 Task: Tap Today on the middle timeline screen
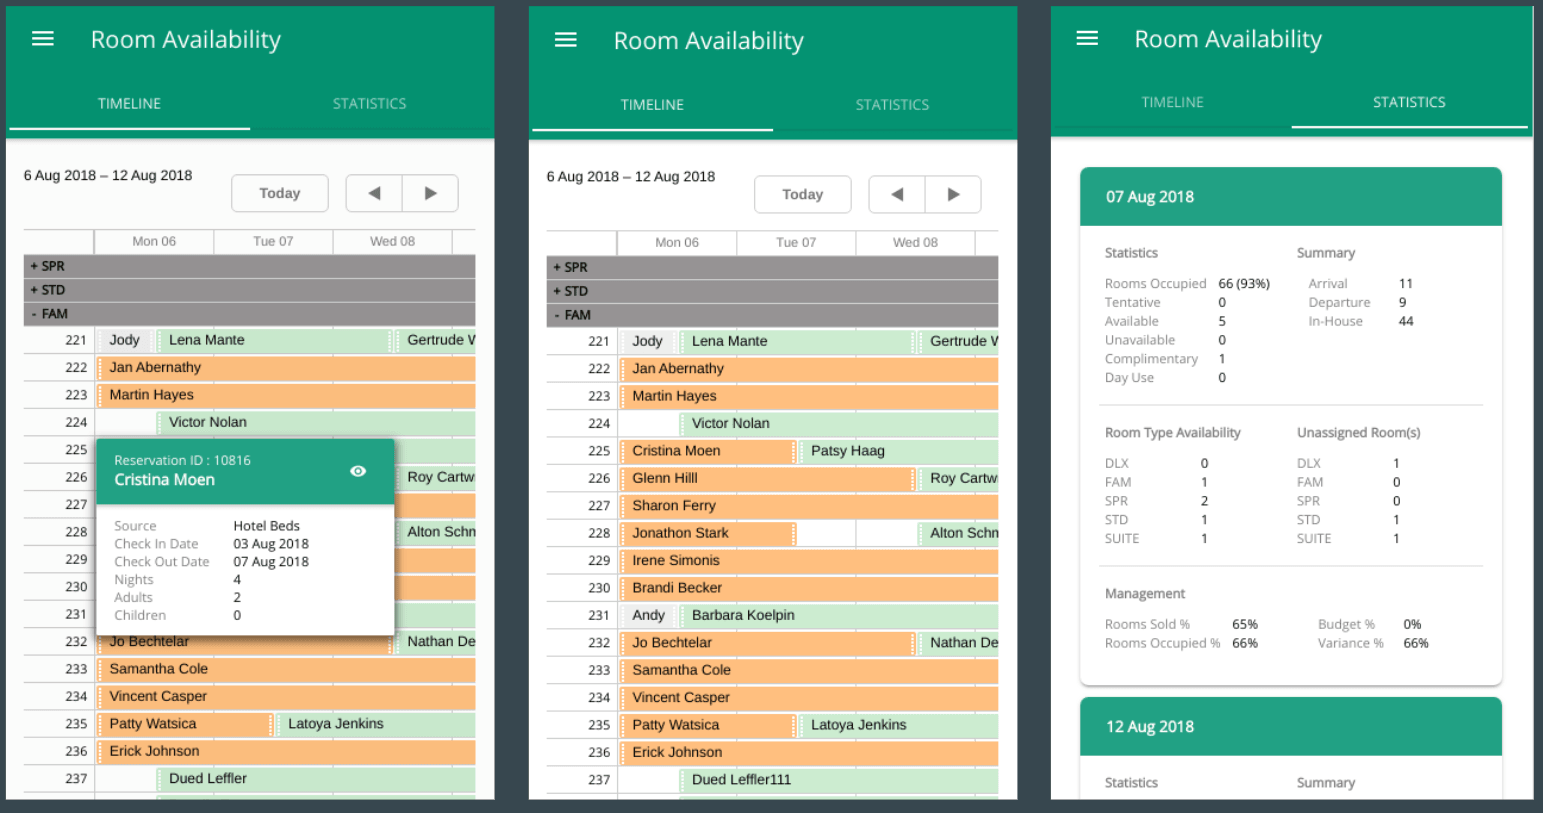[802, 194]
